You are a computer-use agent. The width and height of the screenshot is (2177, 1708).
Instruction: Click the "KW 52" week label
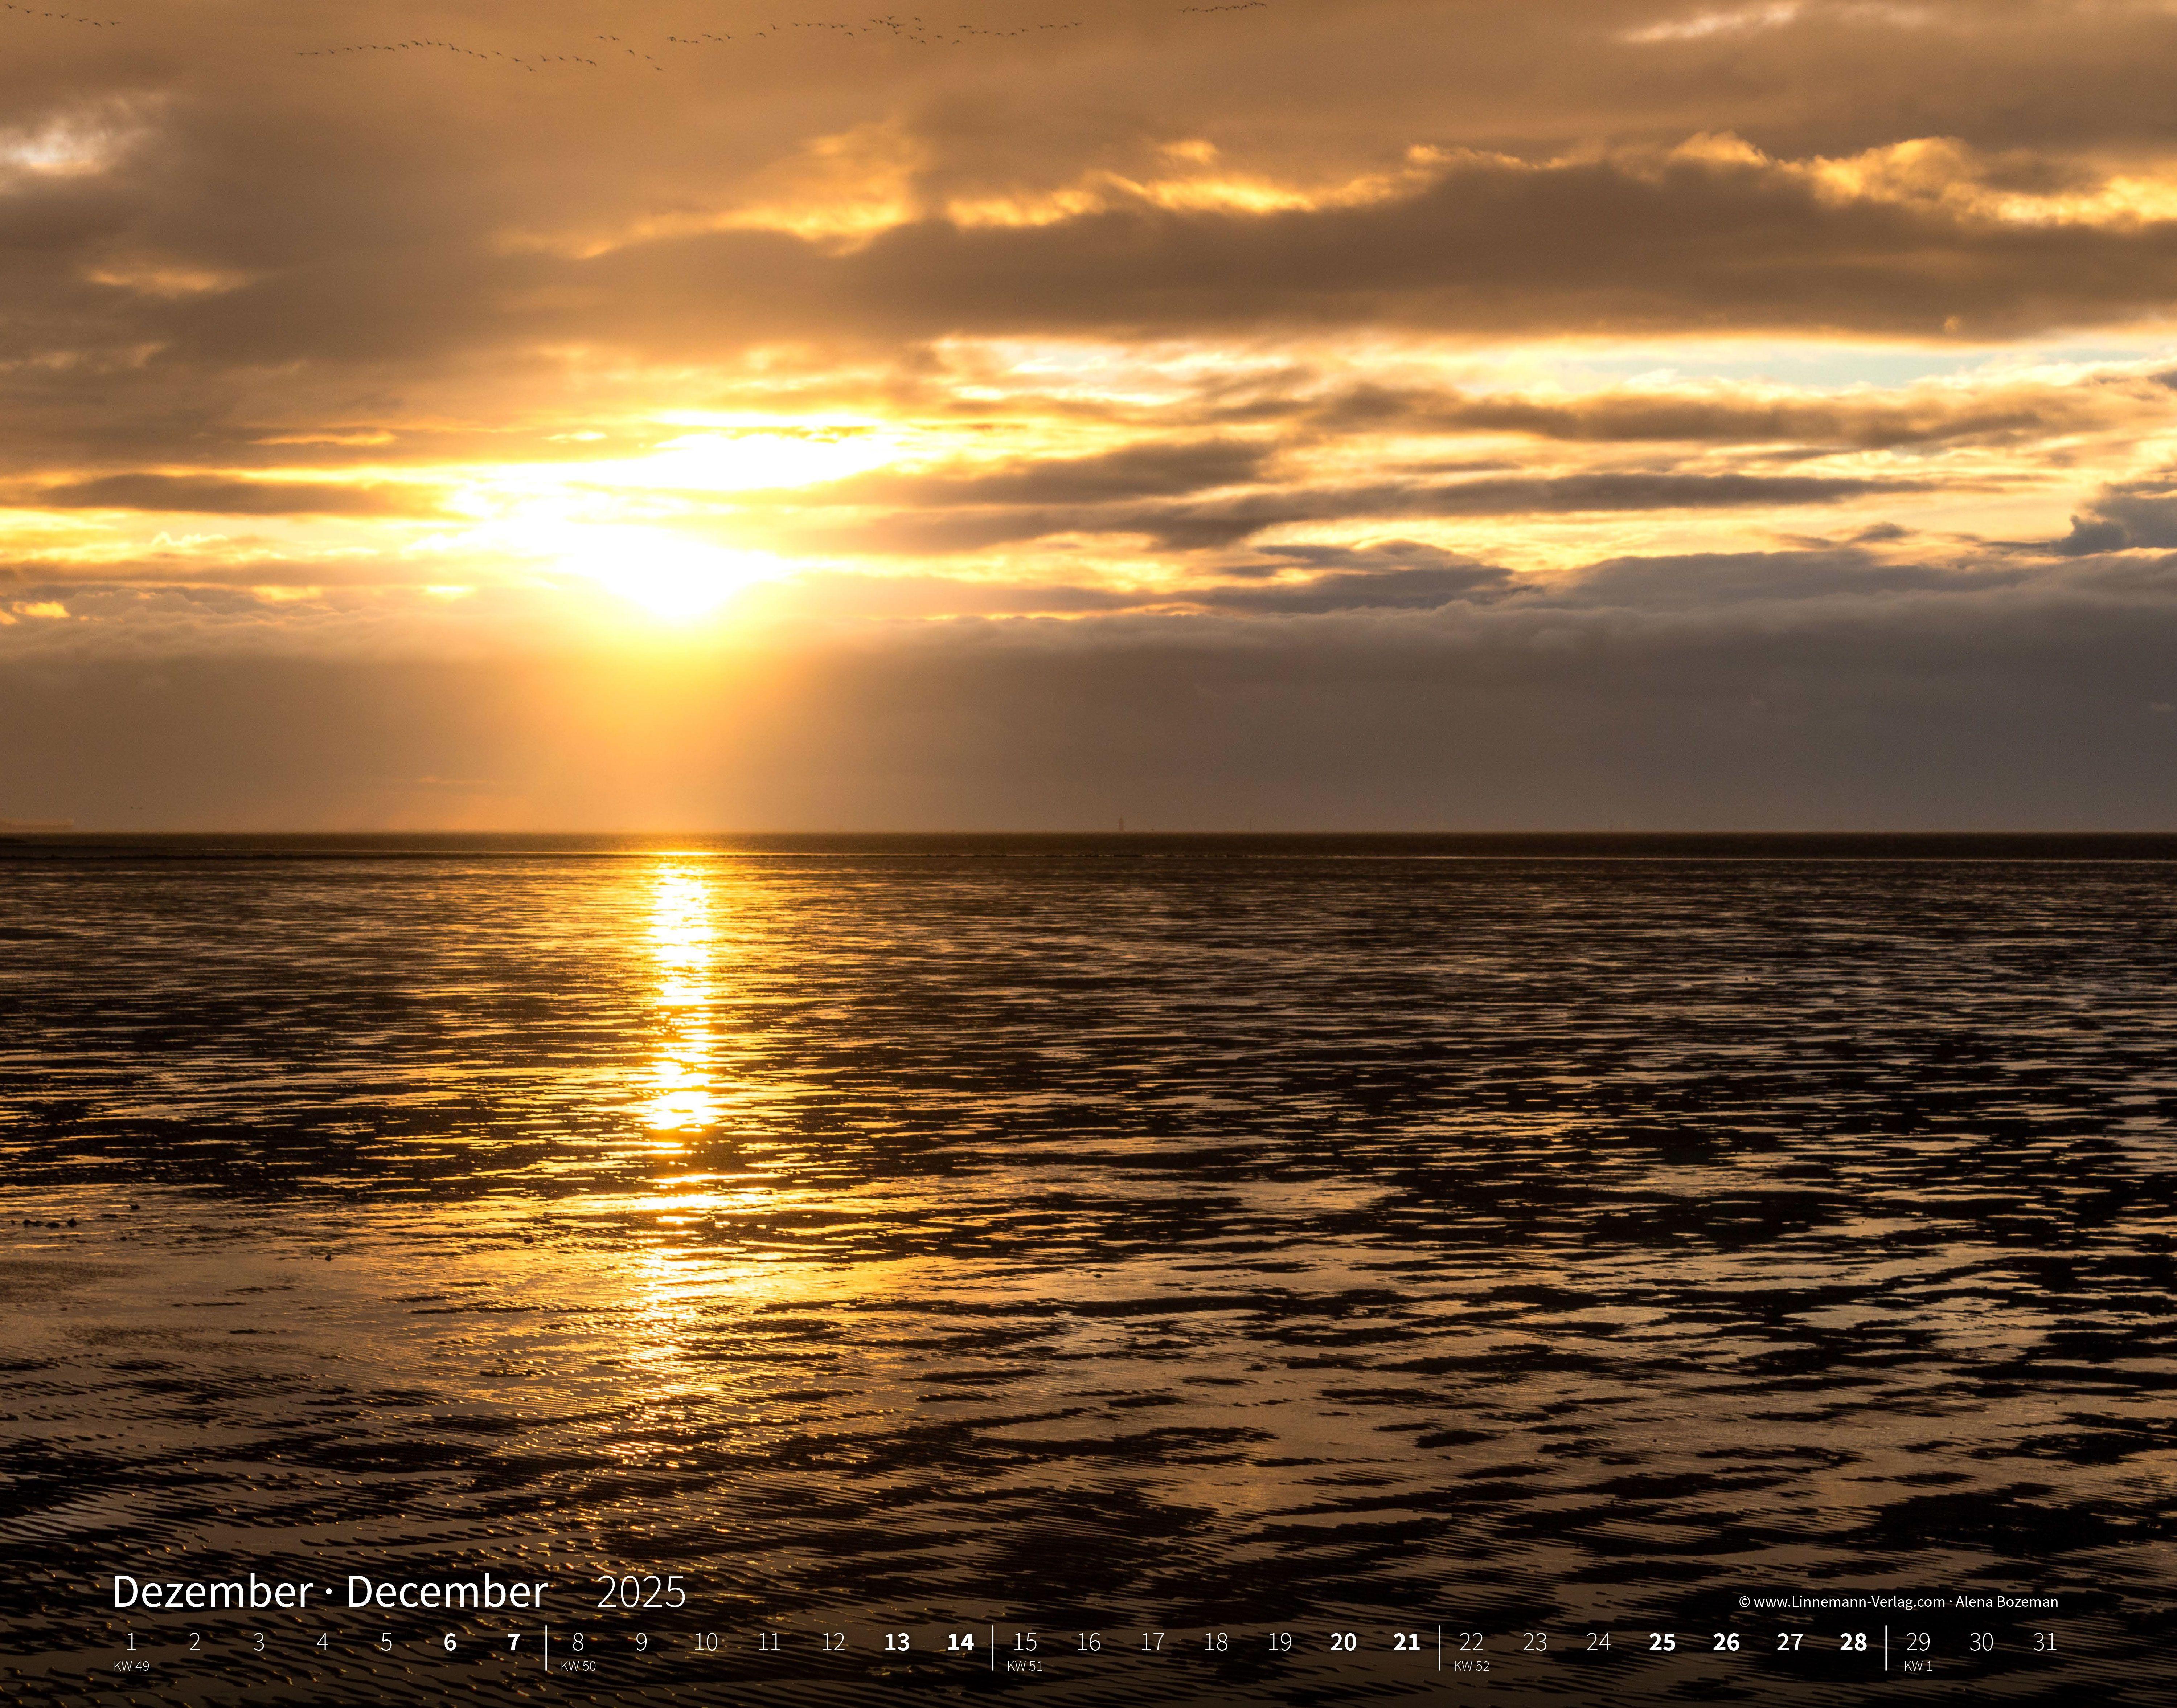(x=1472, y=1666)
